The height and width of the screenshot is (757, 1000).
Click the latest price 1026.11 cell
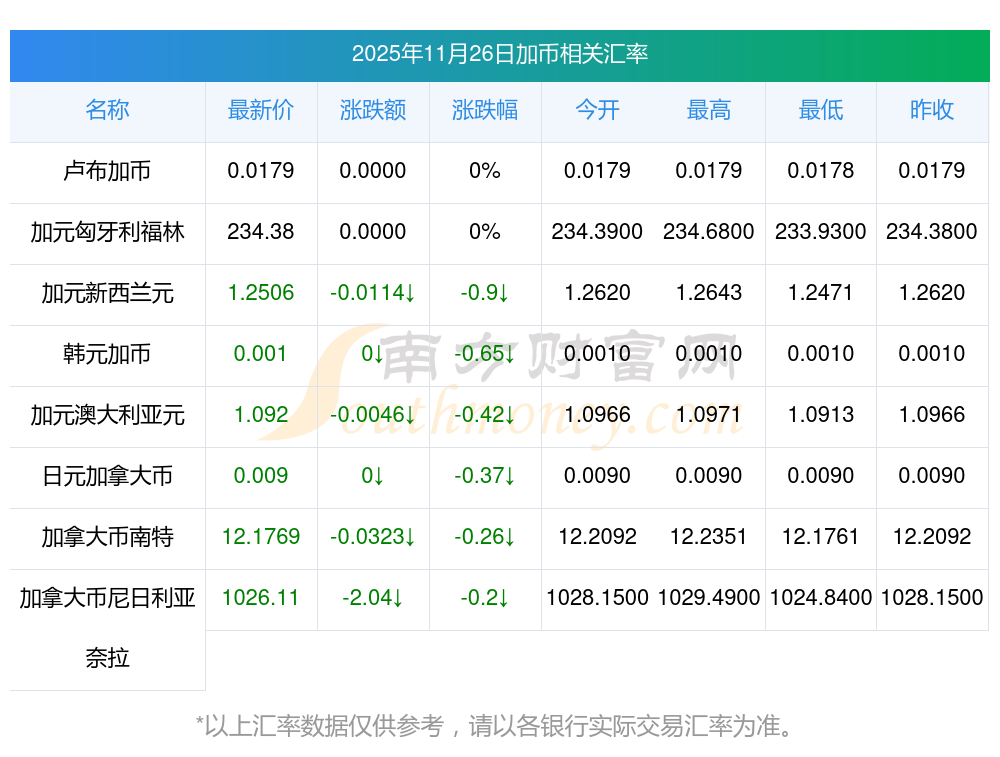pyautogui.click(x=261, y=598)
